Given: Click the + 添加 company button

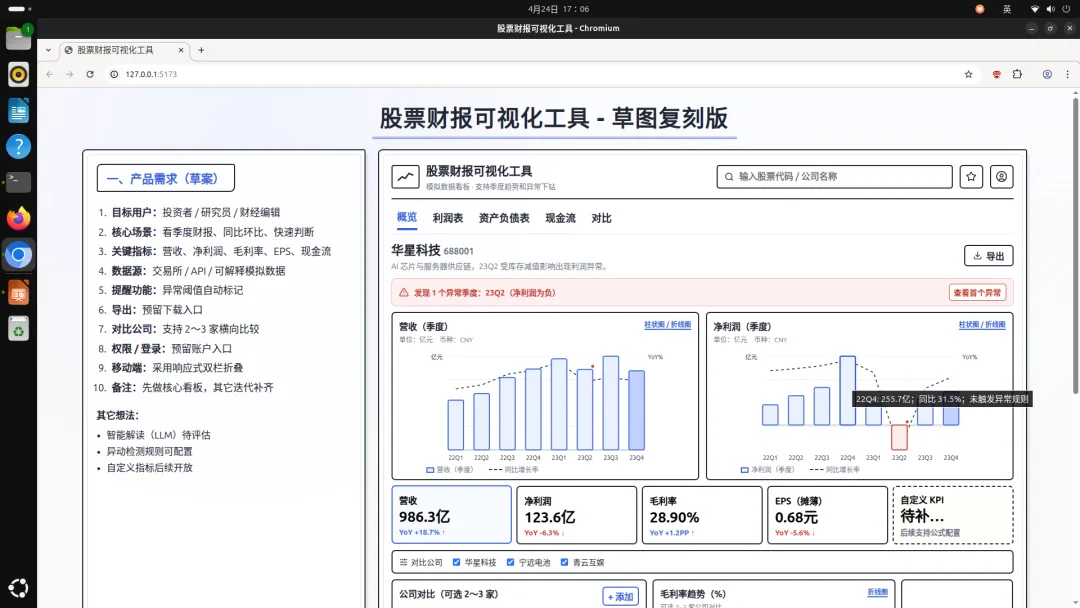Looking at the screenshot, I should (621, 597).
